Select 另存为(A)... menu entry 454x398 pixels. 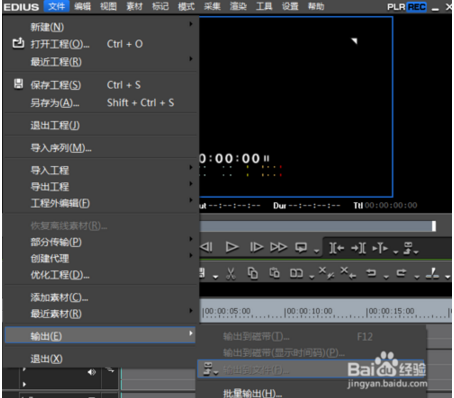tap(100, 103)
